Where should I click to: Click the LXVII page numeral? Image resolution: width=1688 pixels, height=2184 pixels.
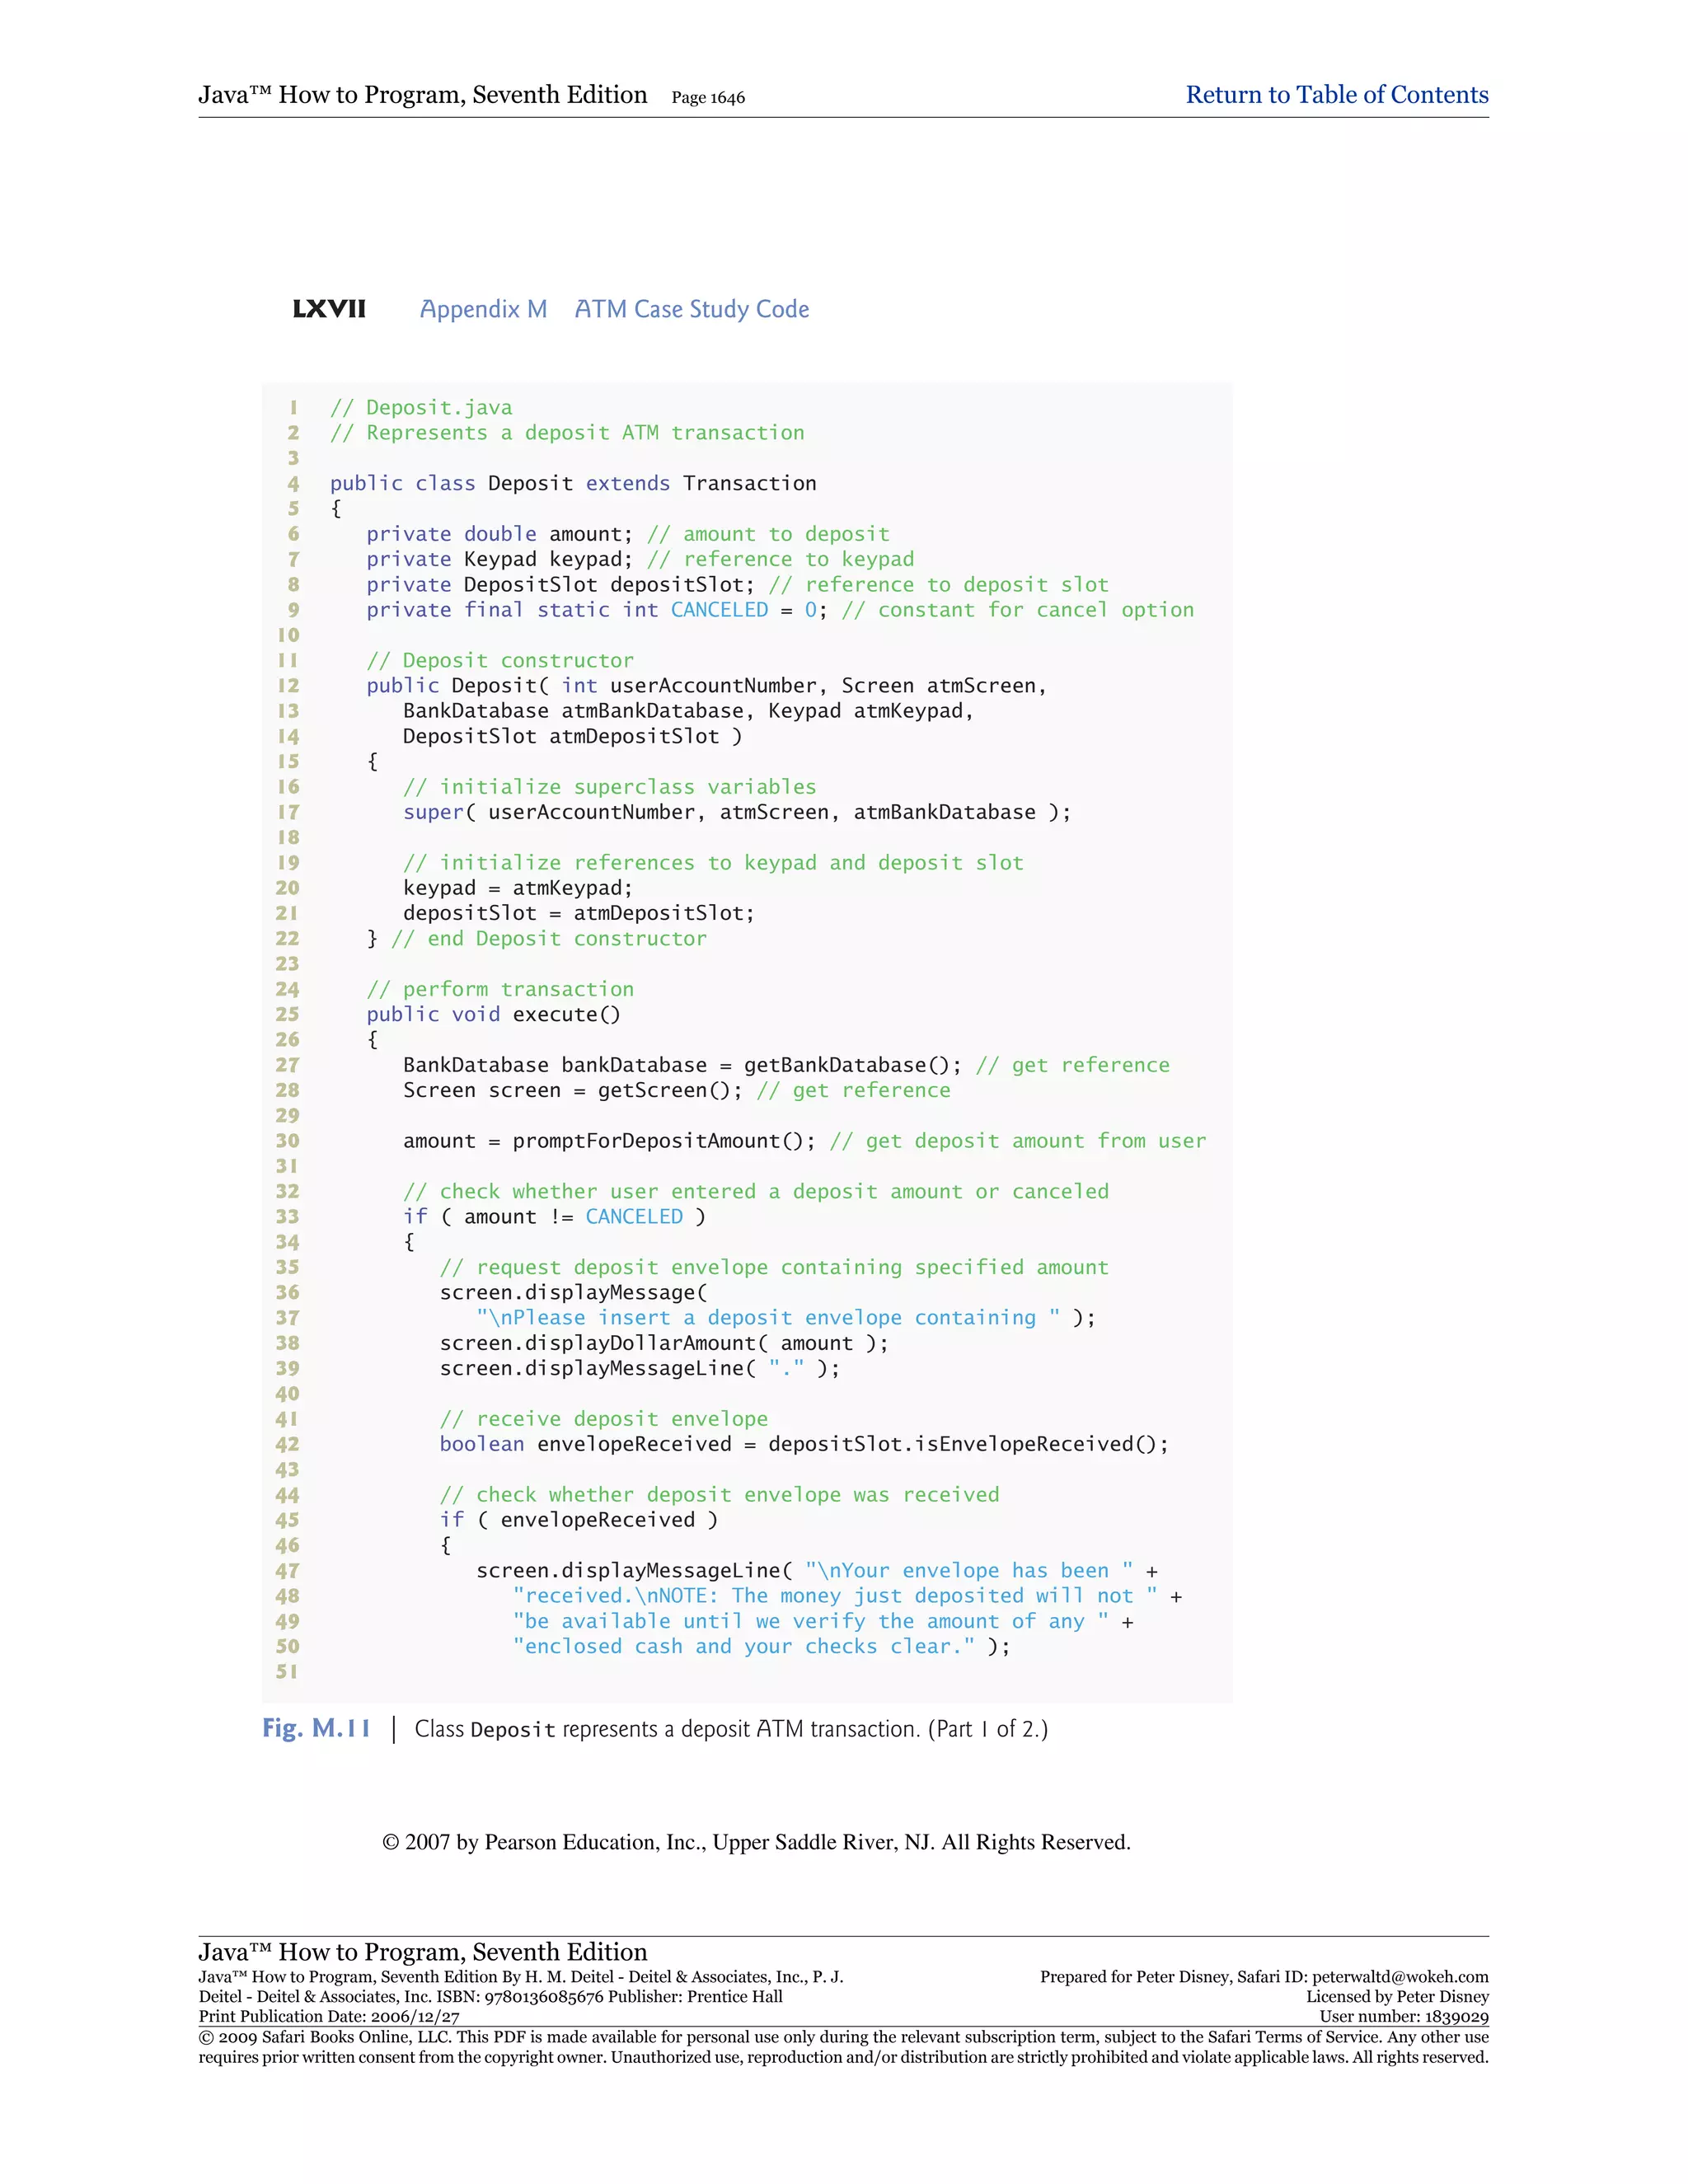[x=329, y=309]
